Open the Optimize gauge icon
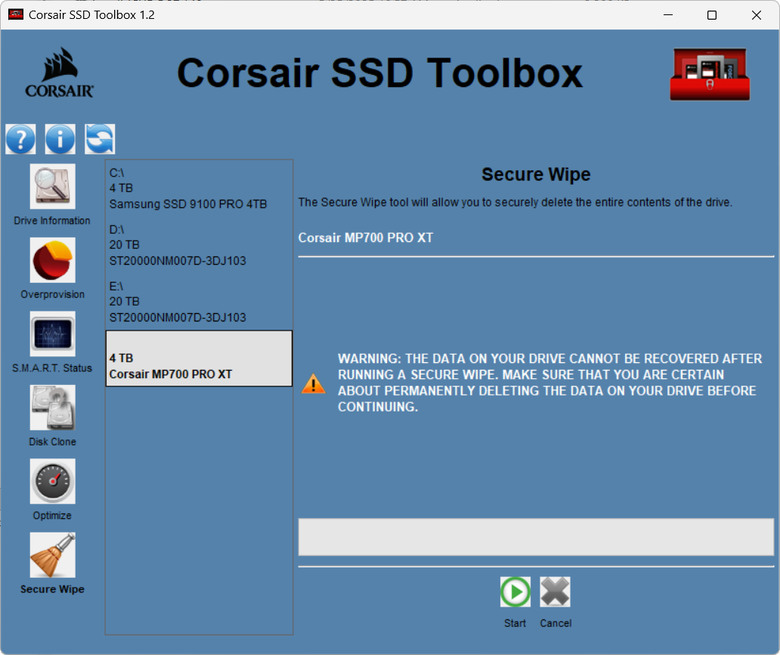Image resolution: width=780 pixels, height=655 pixels. pyautogui.click(x=53, y=481)
